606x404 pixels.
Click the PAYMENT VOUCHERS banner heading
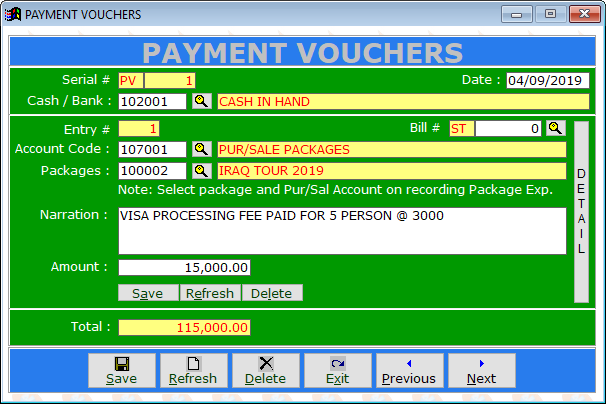tap(303, 52)
